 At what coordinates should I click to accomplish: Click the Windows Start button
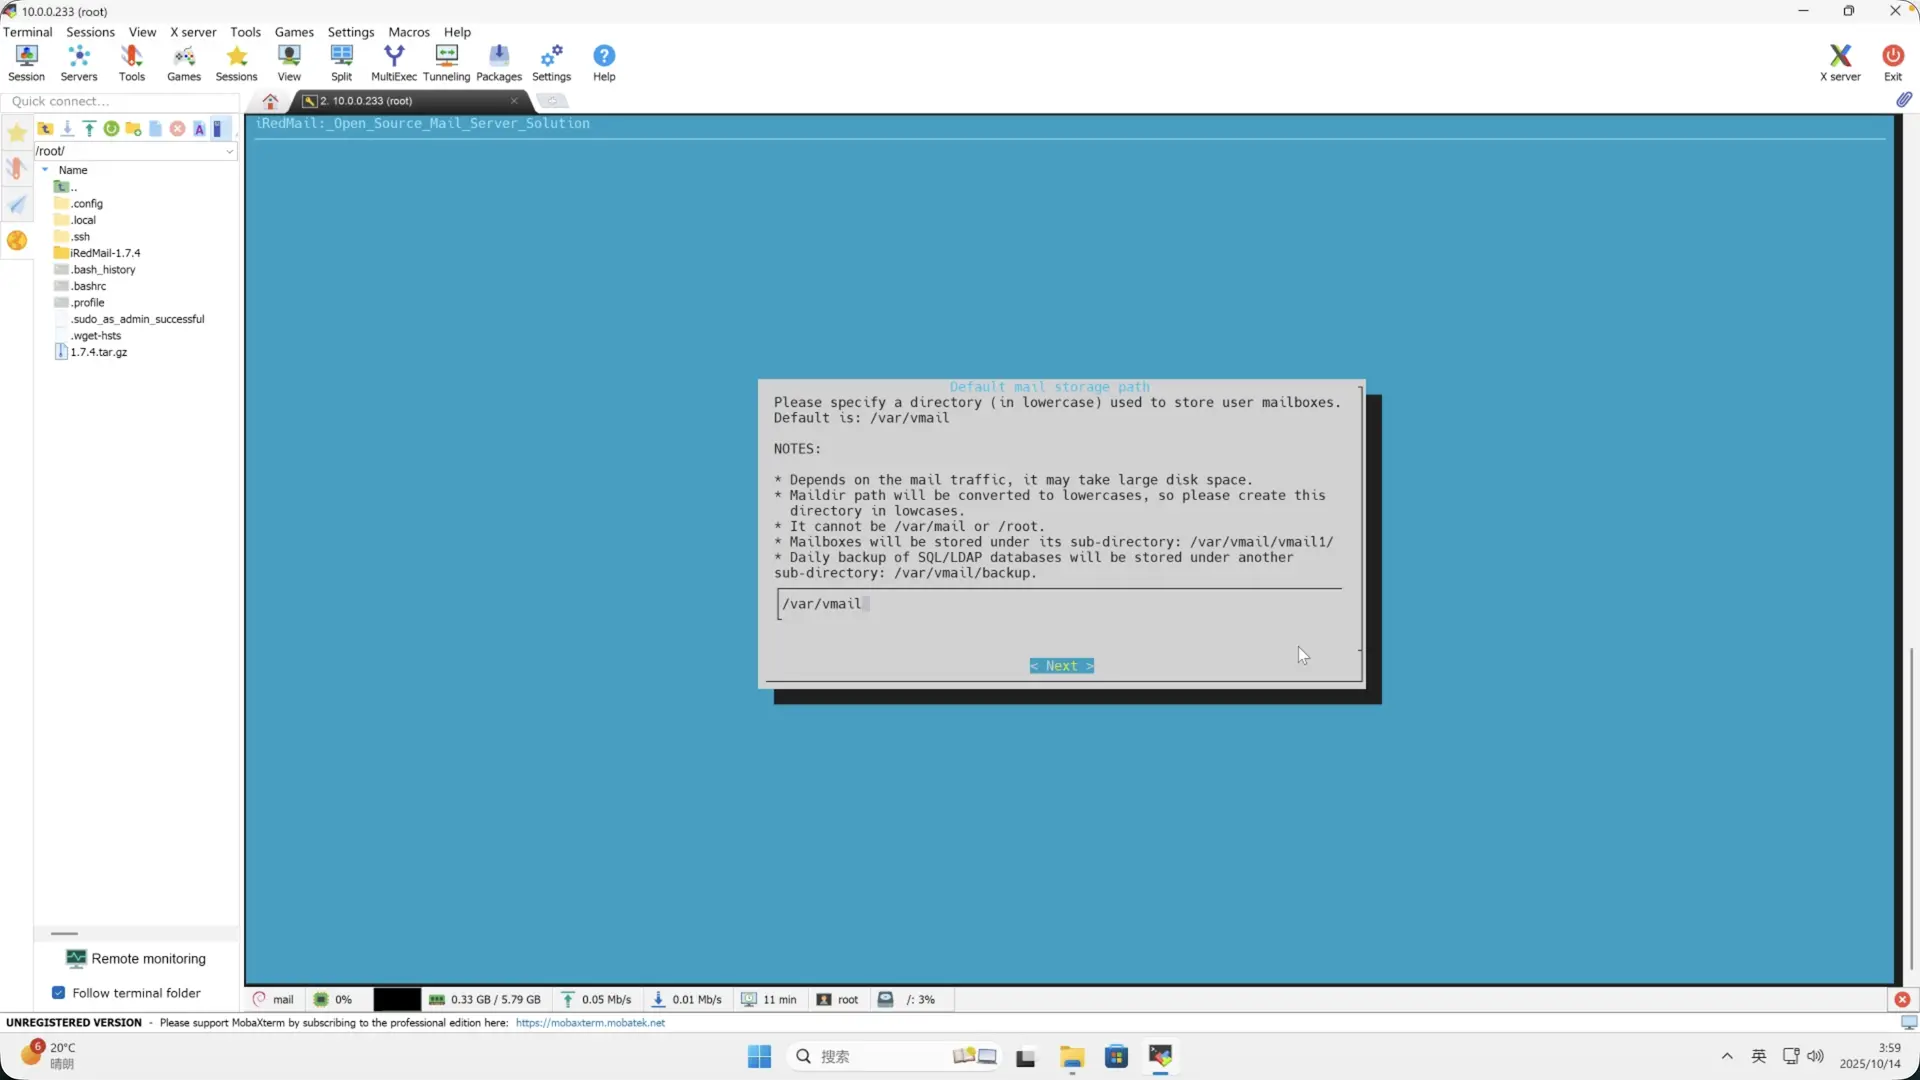(759, 1056)
